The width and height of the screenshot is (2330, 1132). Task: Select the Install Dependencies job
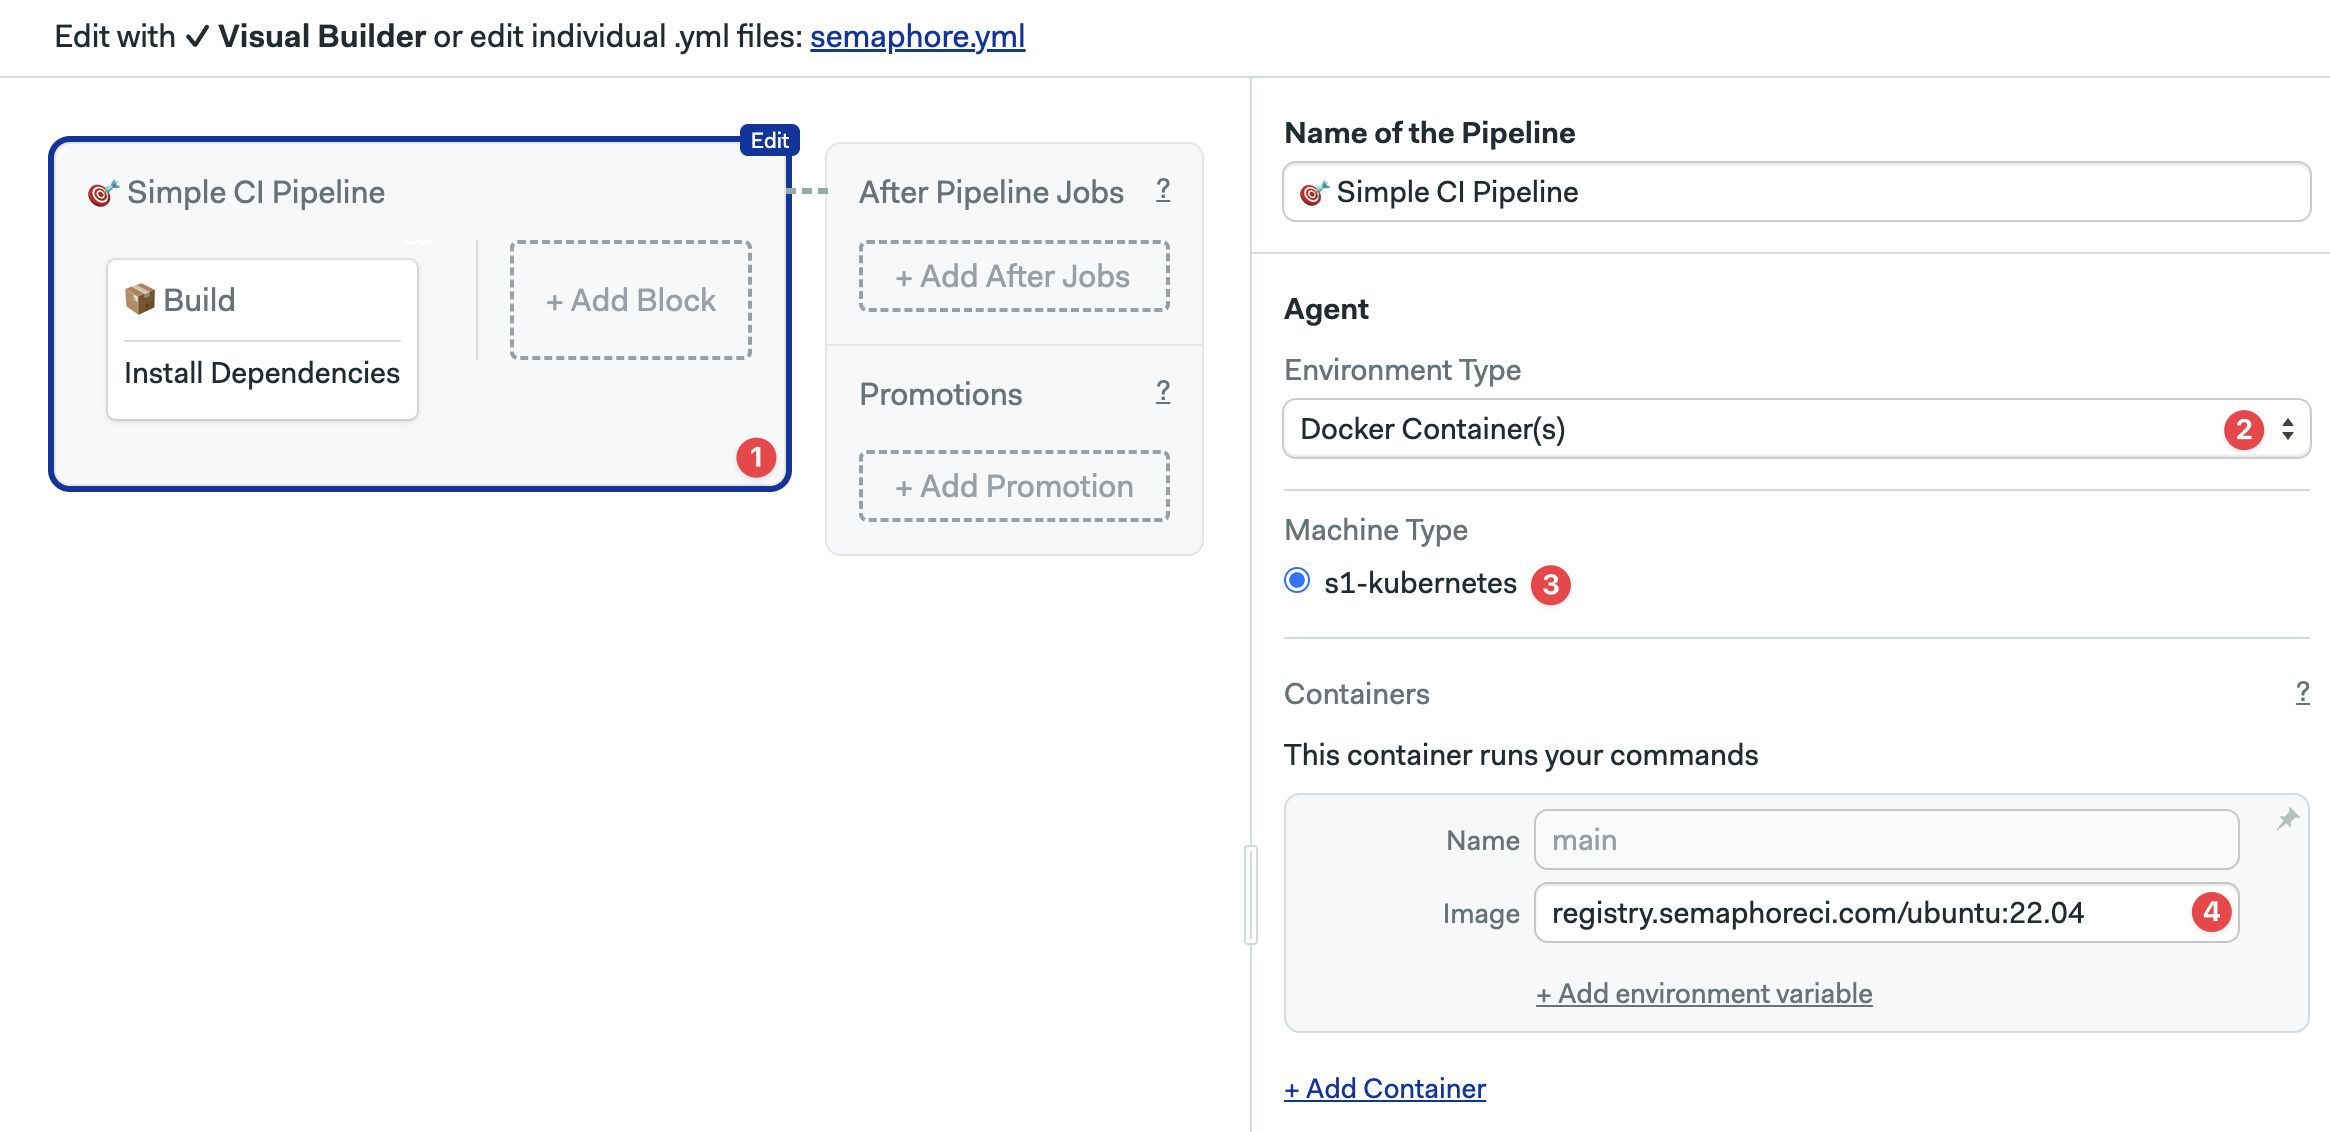click(x=262, y=373)
